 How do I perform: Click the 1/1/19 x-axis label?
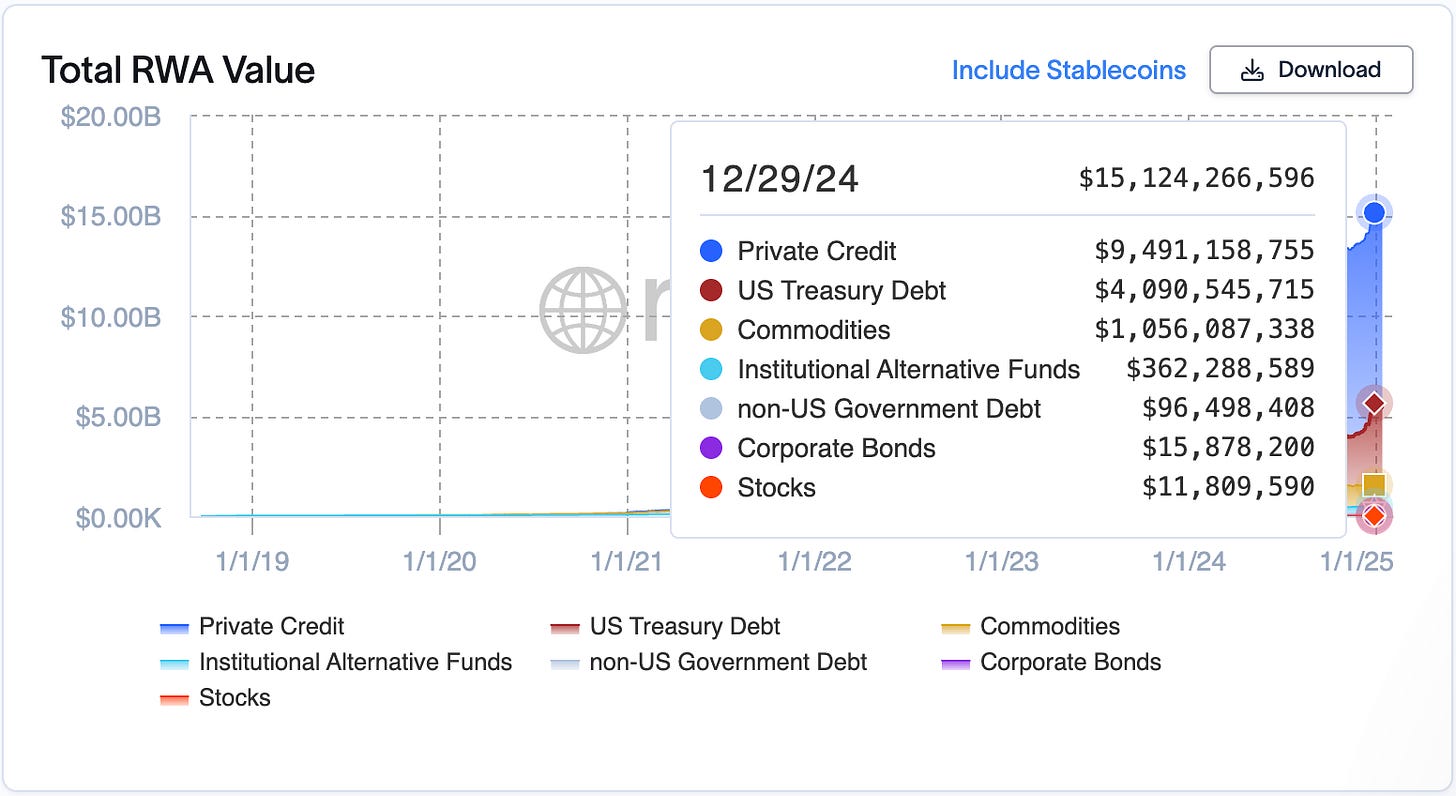coord(252,561)
